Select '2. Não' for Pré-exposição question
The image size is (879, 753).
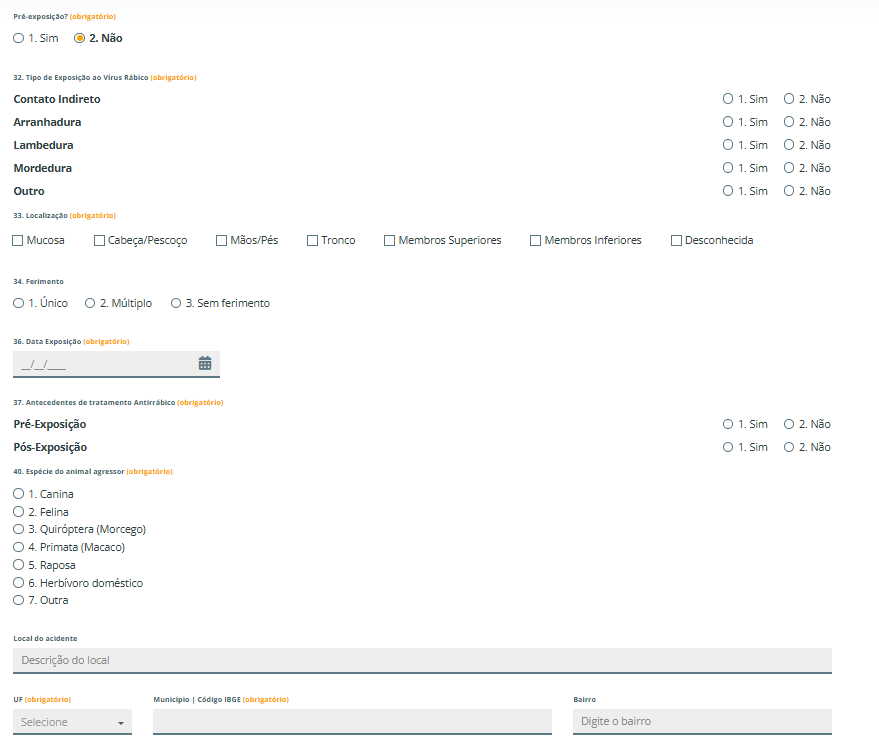tap(80, 38)
